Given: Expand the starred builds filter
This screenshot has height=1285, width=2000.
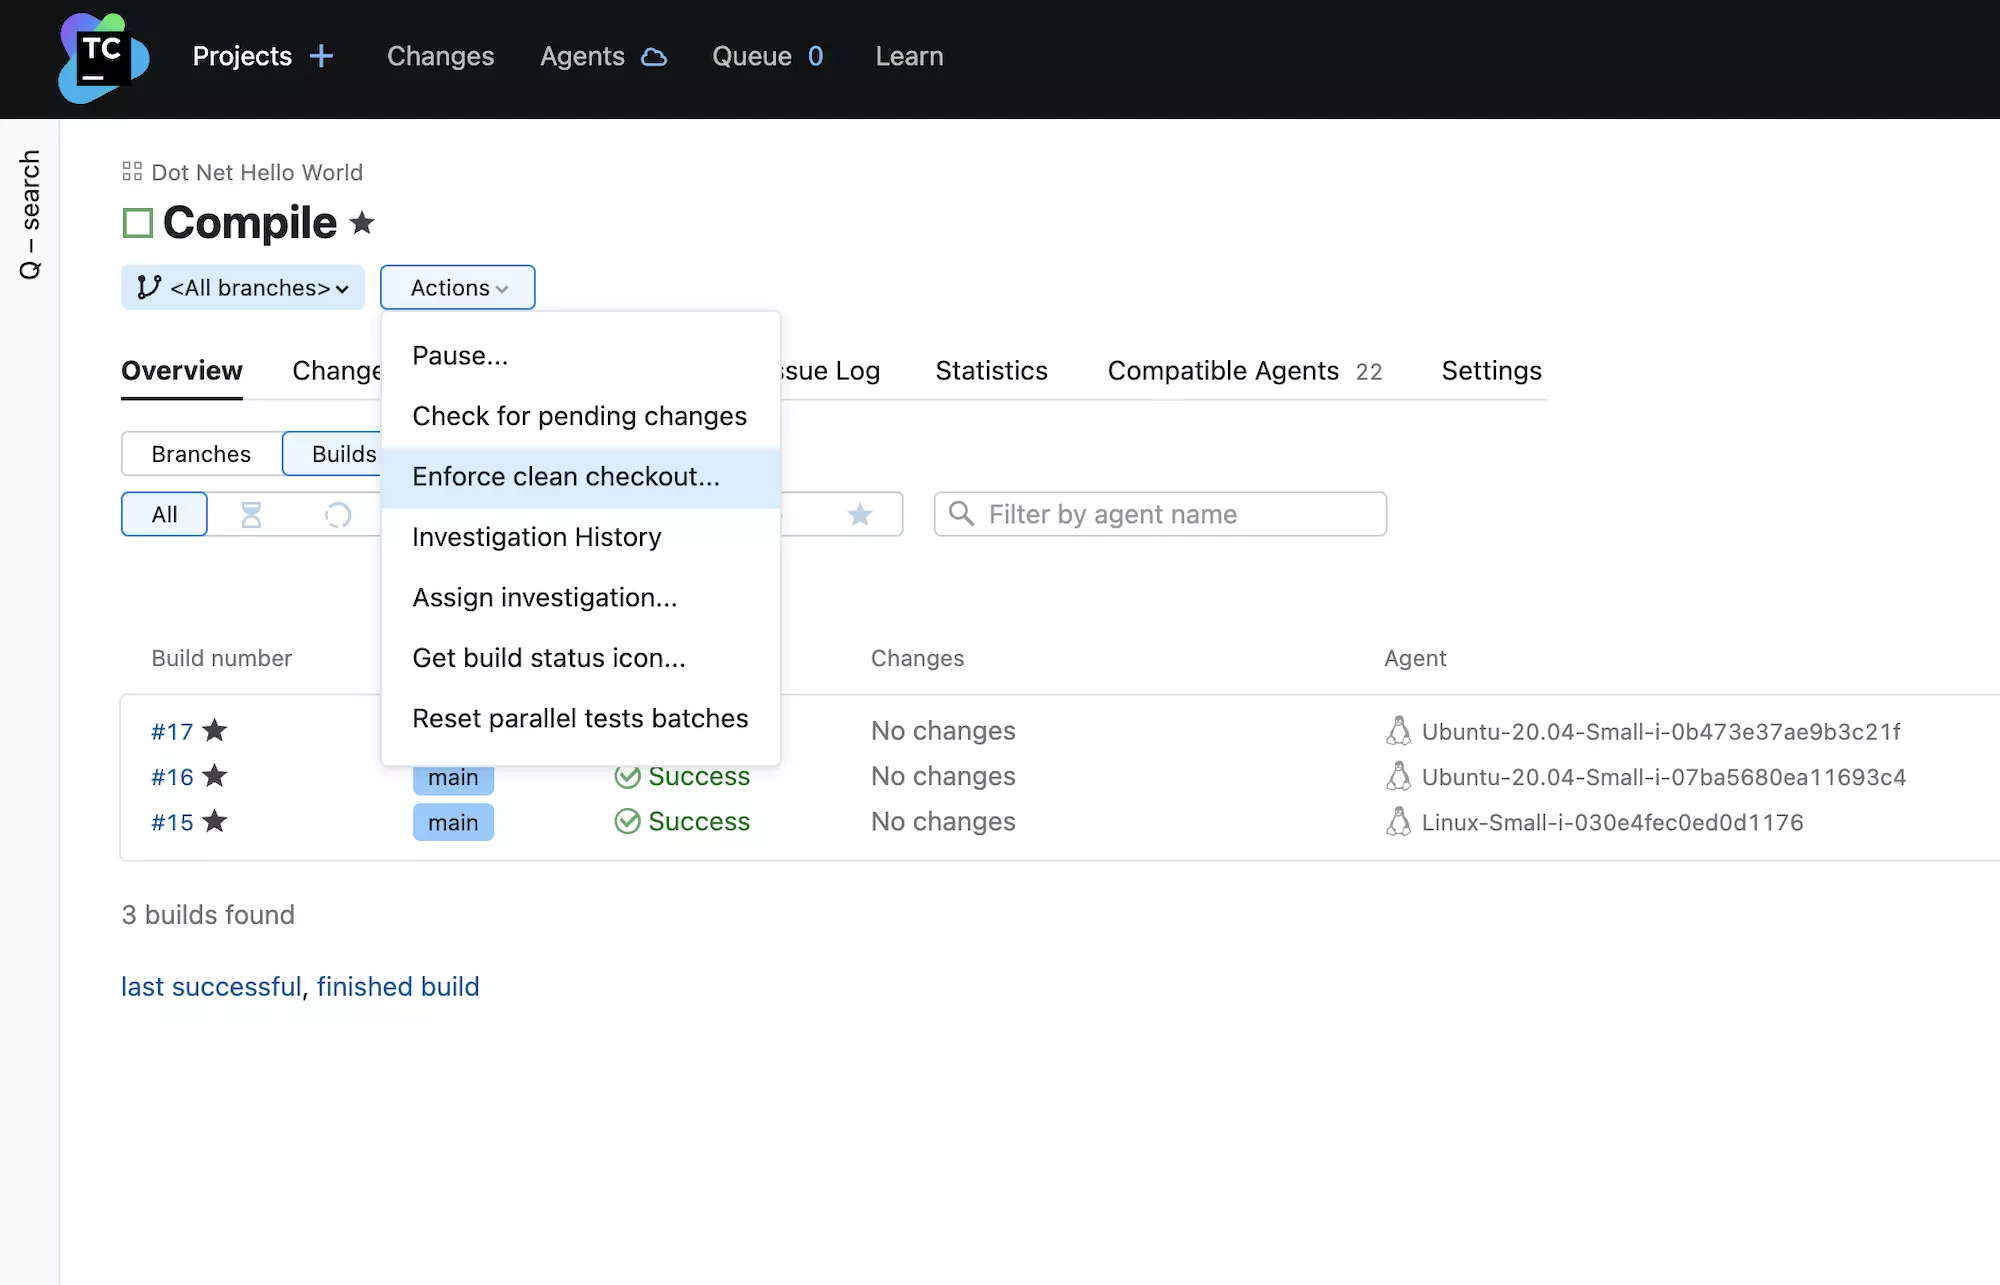Looking at the screenshot, I should click(x=858, y=514).
